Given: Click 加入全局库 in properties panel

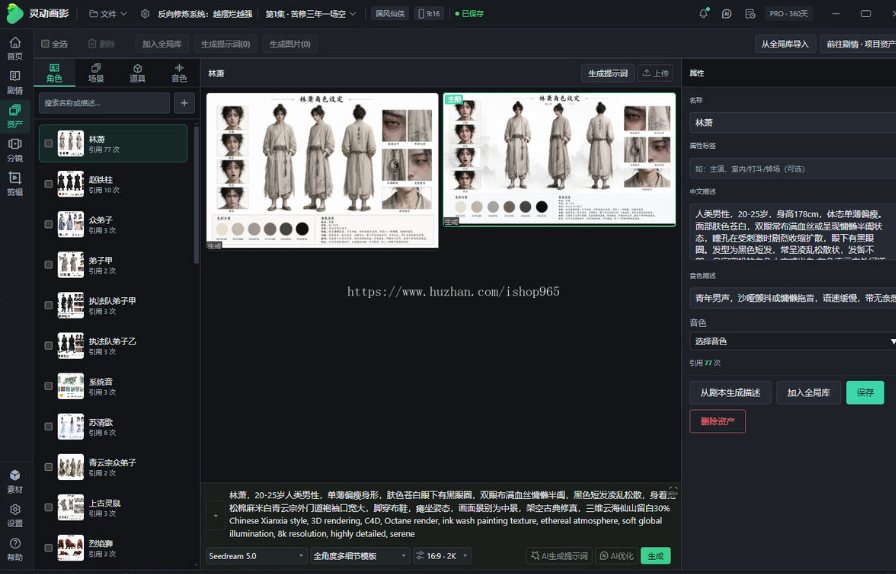Looking at the screenshot, I should (x=809, y=393).
